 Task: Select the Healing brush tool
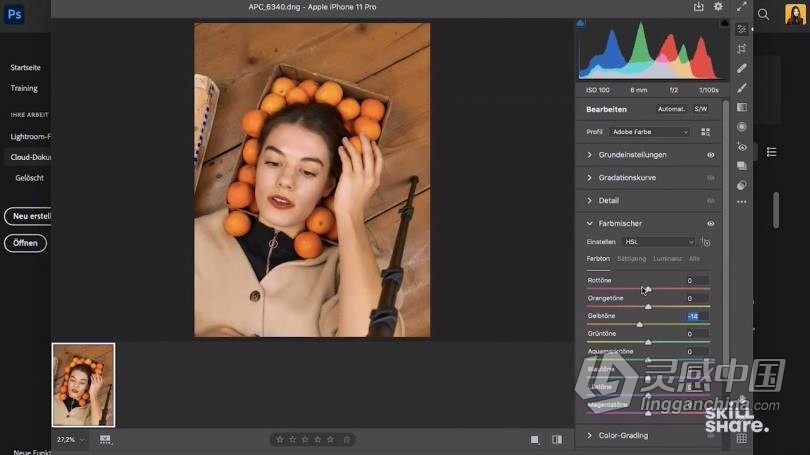click(x=741, y=69)
